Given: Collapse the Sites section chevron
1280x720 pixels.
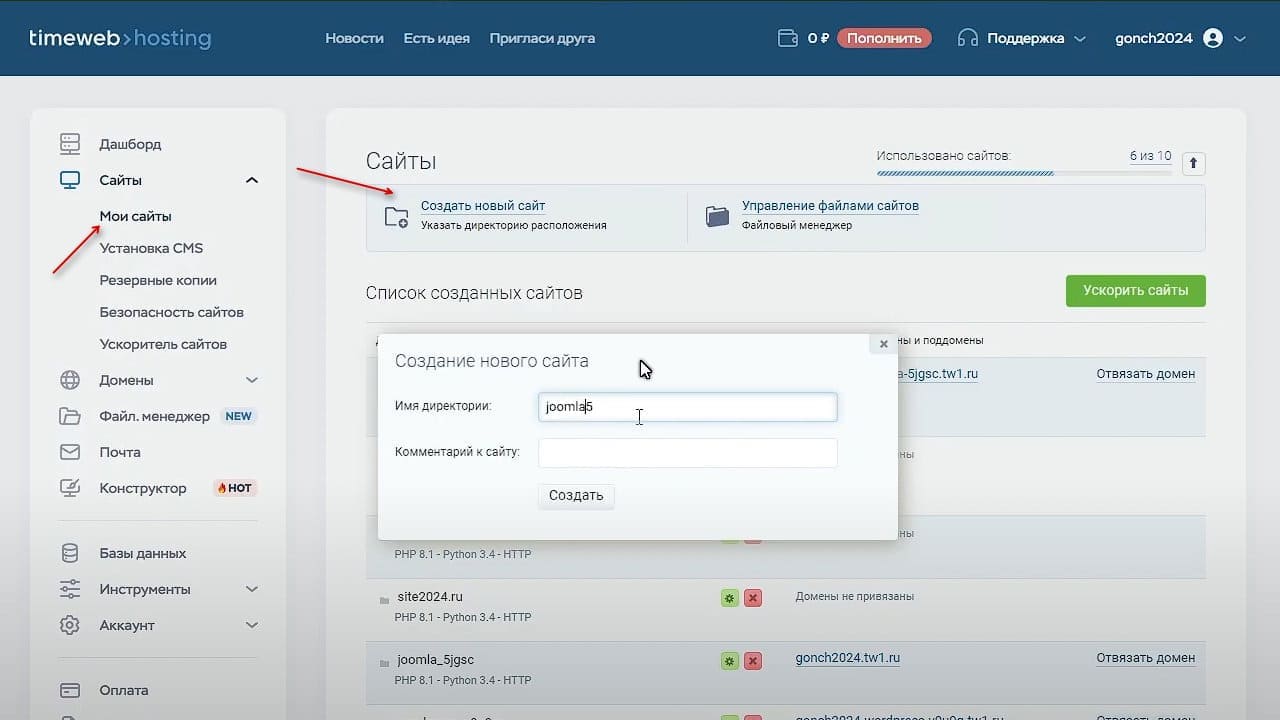Looking at the screenshot, I should (252, 180).
